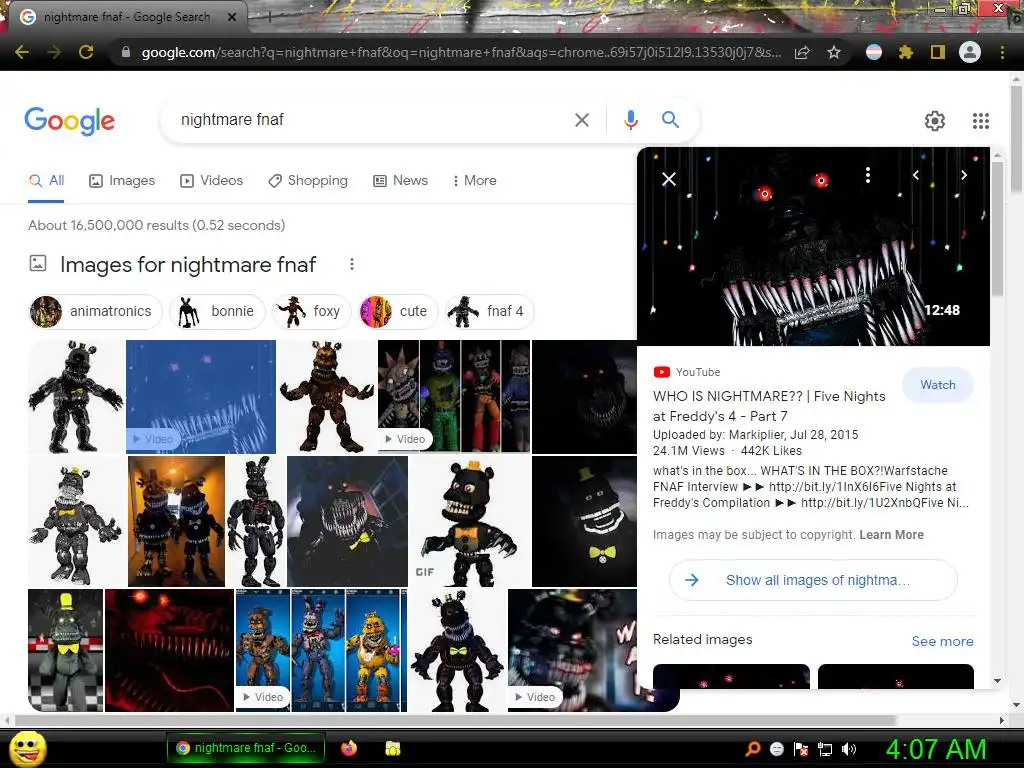Image resolution: width=1024 pixels, height=768 pixels.
Task: Switch to the Images search tab
Action: pyautogui.click(x=122, y=181)
